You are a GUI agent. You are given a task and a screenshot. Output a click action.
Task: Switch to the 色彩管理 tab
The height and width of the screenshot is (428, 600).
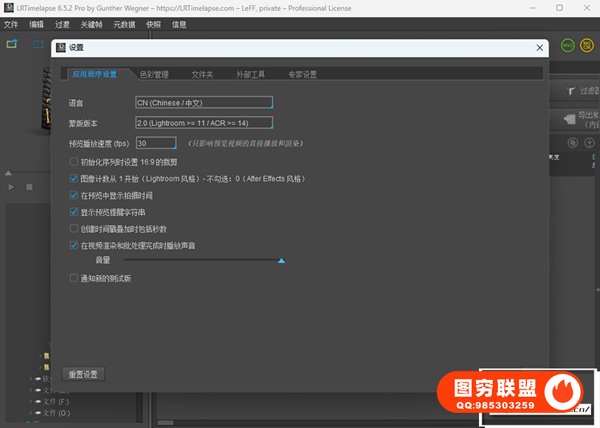(x=154, y=74)
